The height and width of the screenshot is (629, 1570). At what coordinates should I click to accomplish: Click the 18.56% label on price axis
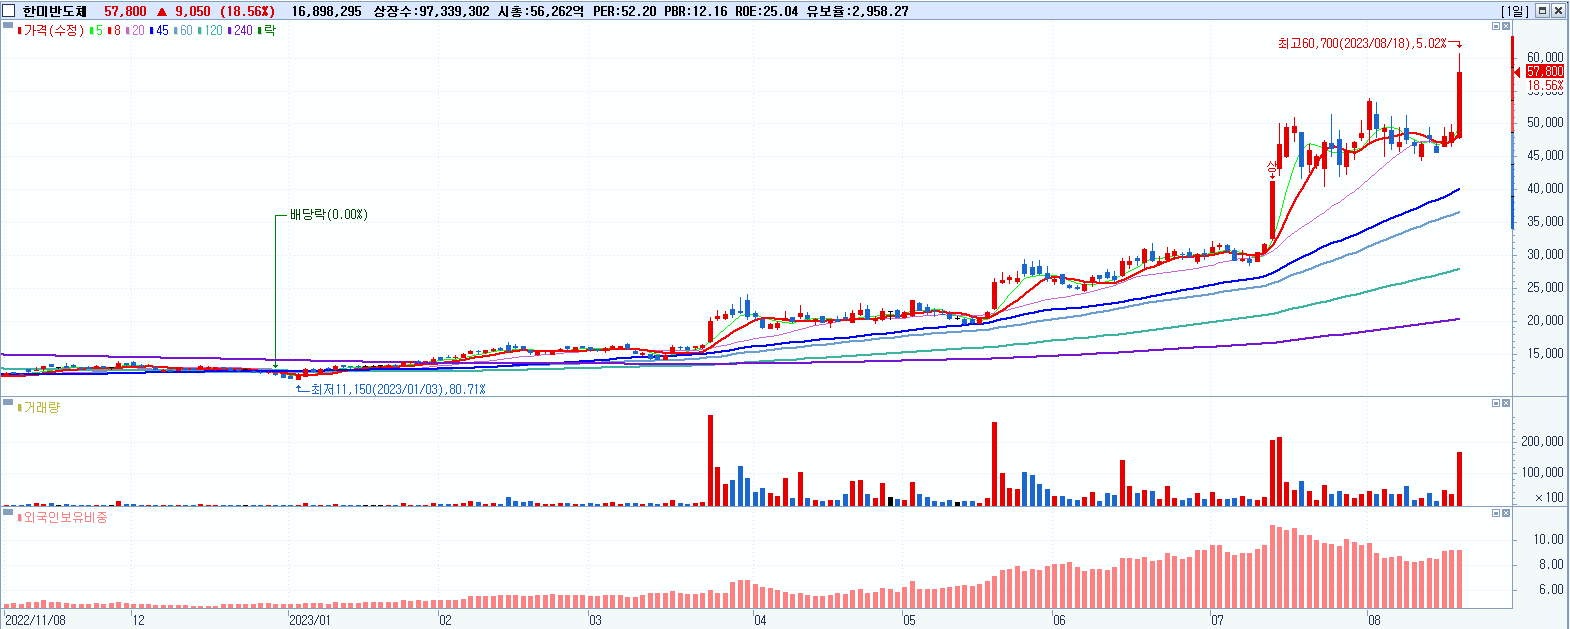pos(1545,86)
